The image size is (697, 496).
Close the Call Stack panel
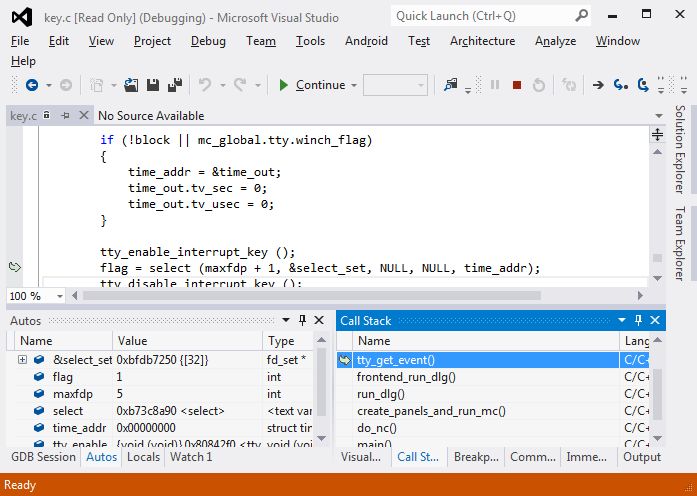point(655,320)
